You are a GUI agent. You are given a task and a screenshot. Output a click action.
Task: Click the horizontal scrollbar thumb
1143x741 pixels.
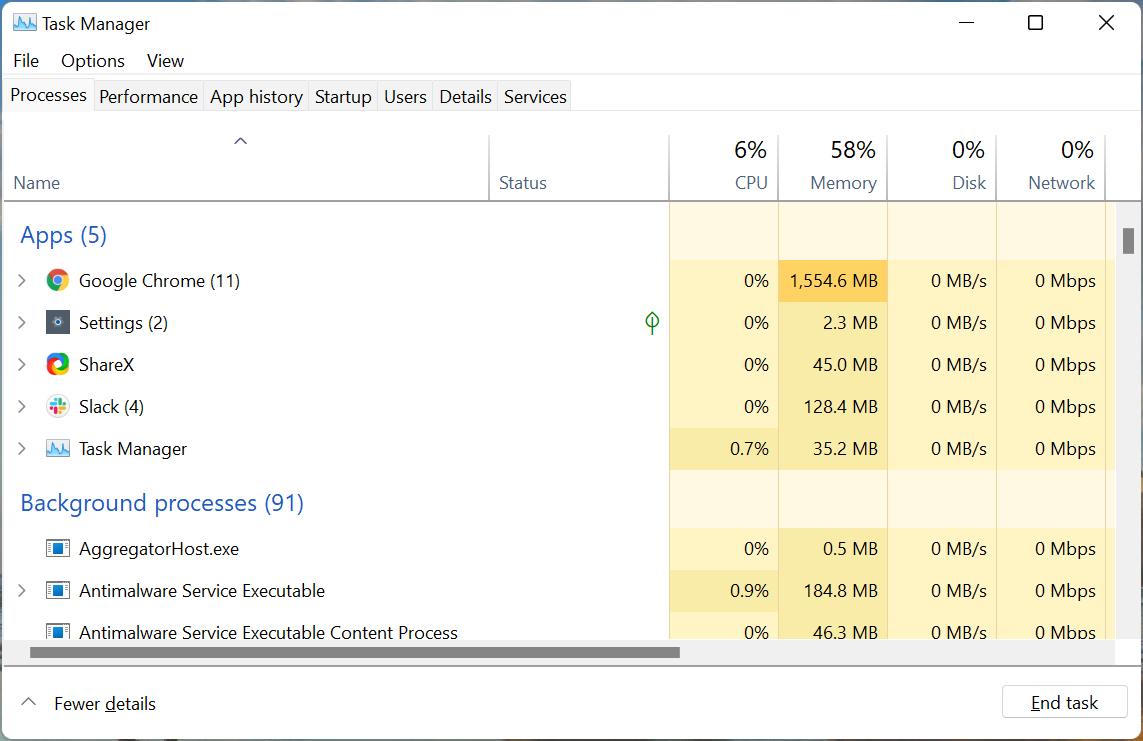[355, 653]
